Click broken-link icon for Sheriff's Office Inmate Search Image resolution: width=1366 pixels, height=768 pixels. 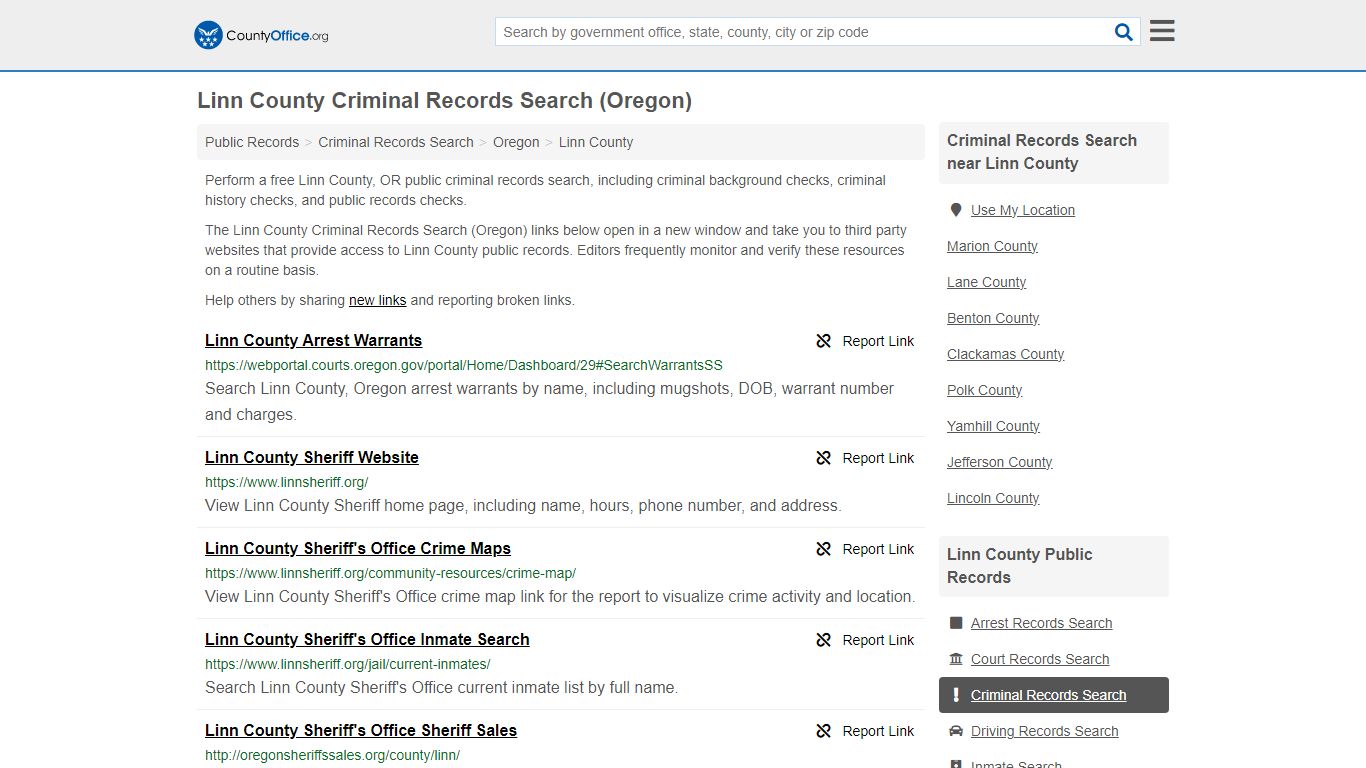pyautogui.click(x=824, y=640)
